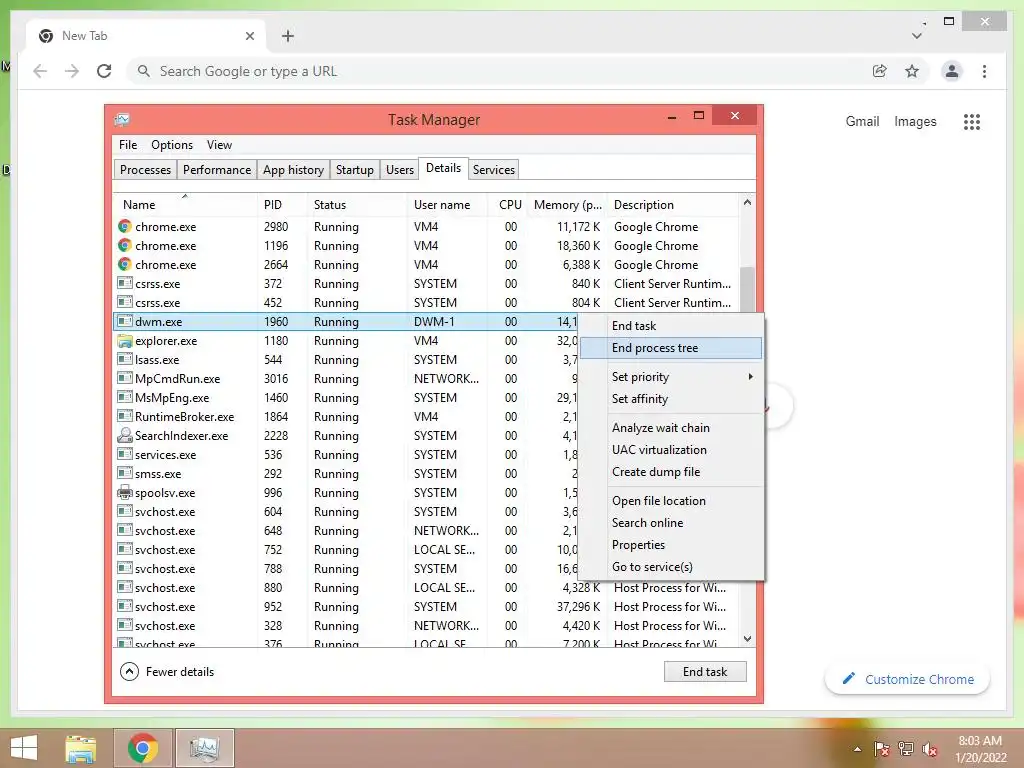This screenshot has width=1024, height=768.
Task: Click the spoolsv.exe printer icon
Action: (125, 492)
